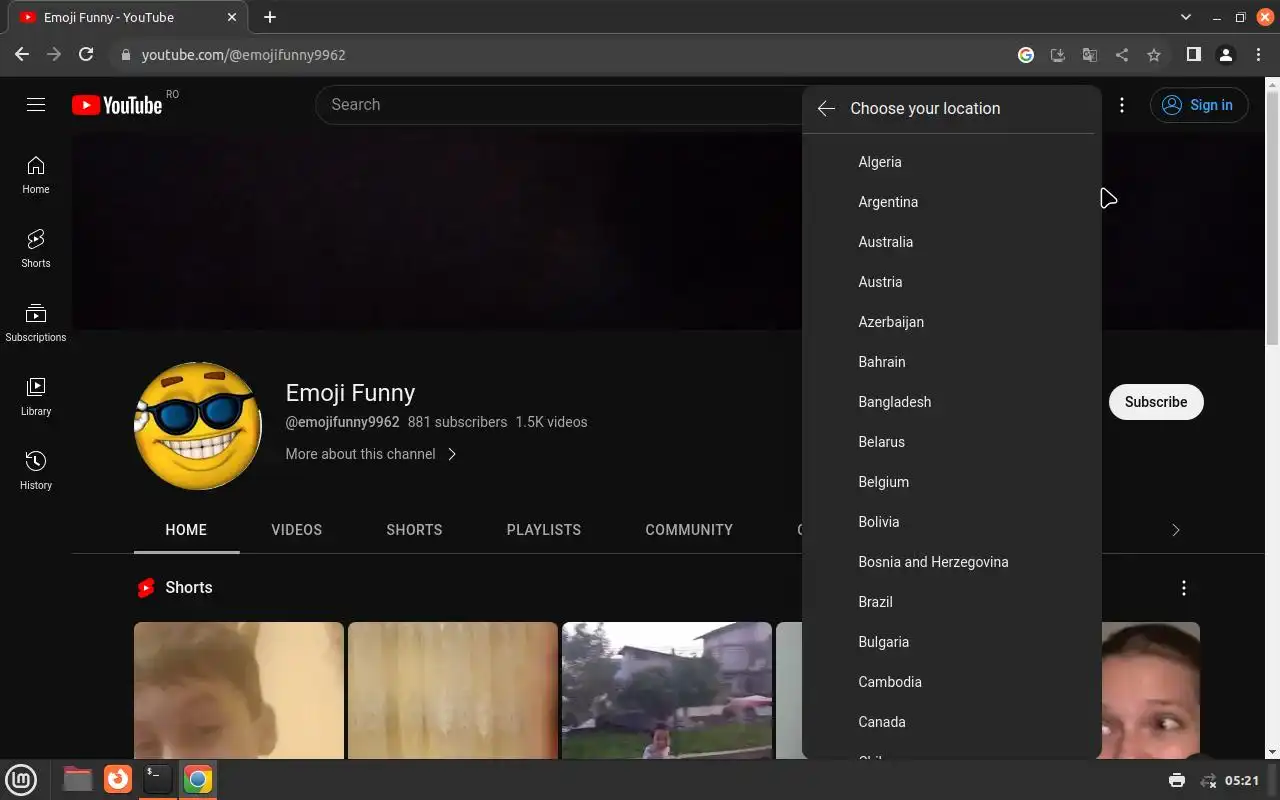Open Google Translate icon in address bar

pyautogui.click(x=1090, y=55)
